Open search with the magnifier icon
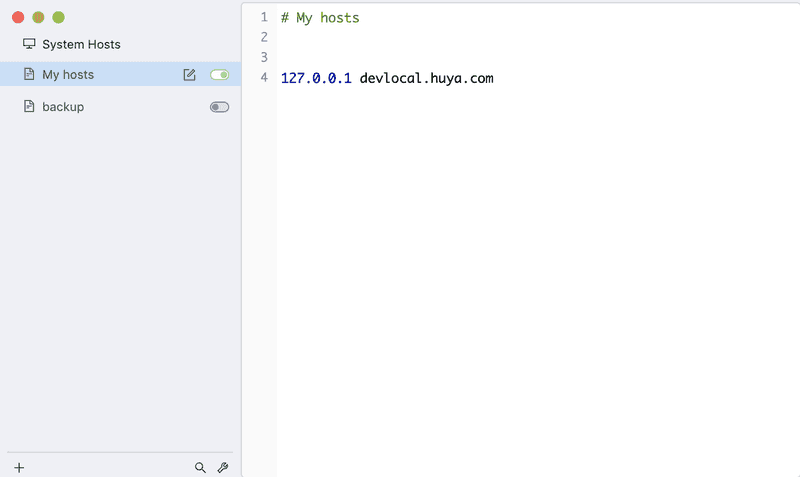This screenshot has width=800, height=477. point(200,467)
